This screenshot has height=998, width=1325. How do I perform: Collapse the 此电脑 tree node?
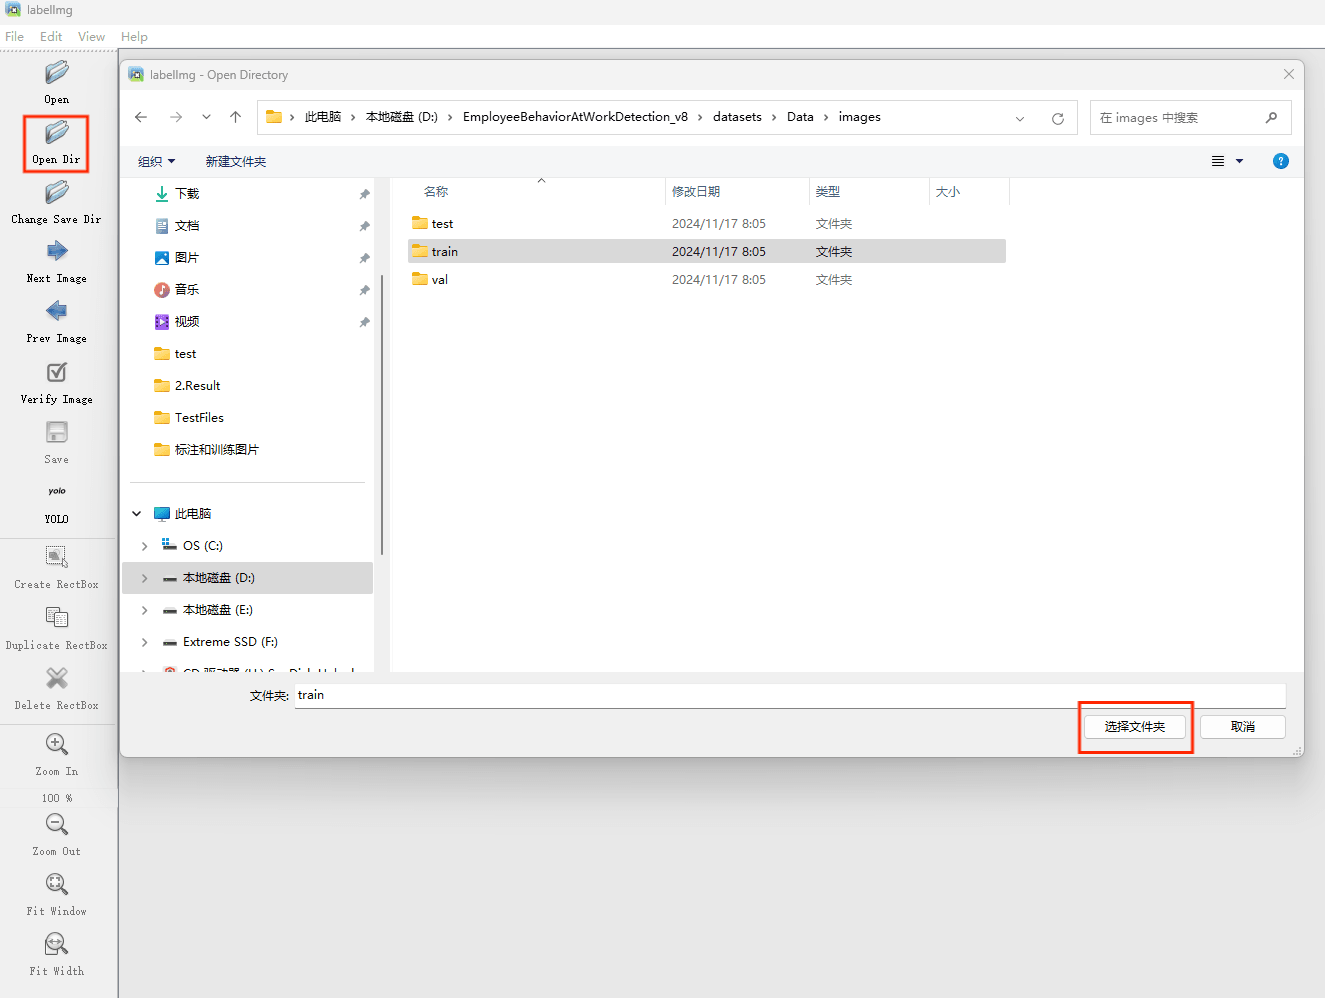137,514
